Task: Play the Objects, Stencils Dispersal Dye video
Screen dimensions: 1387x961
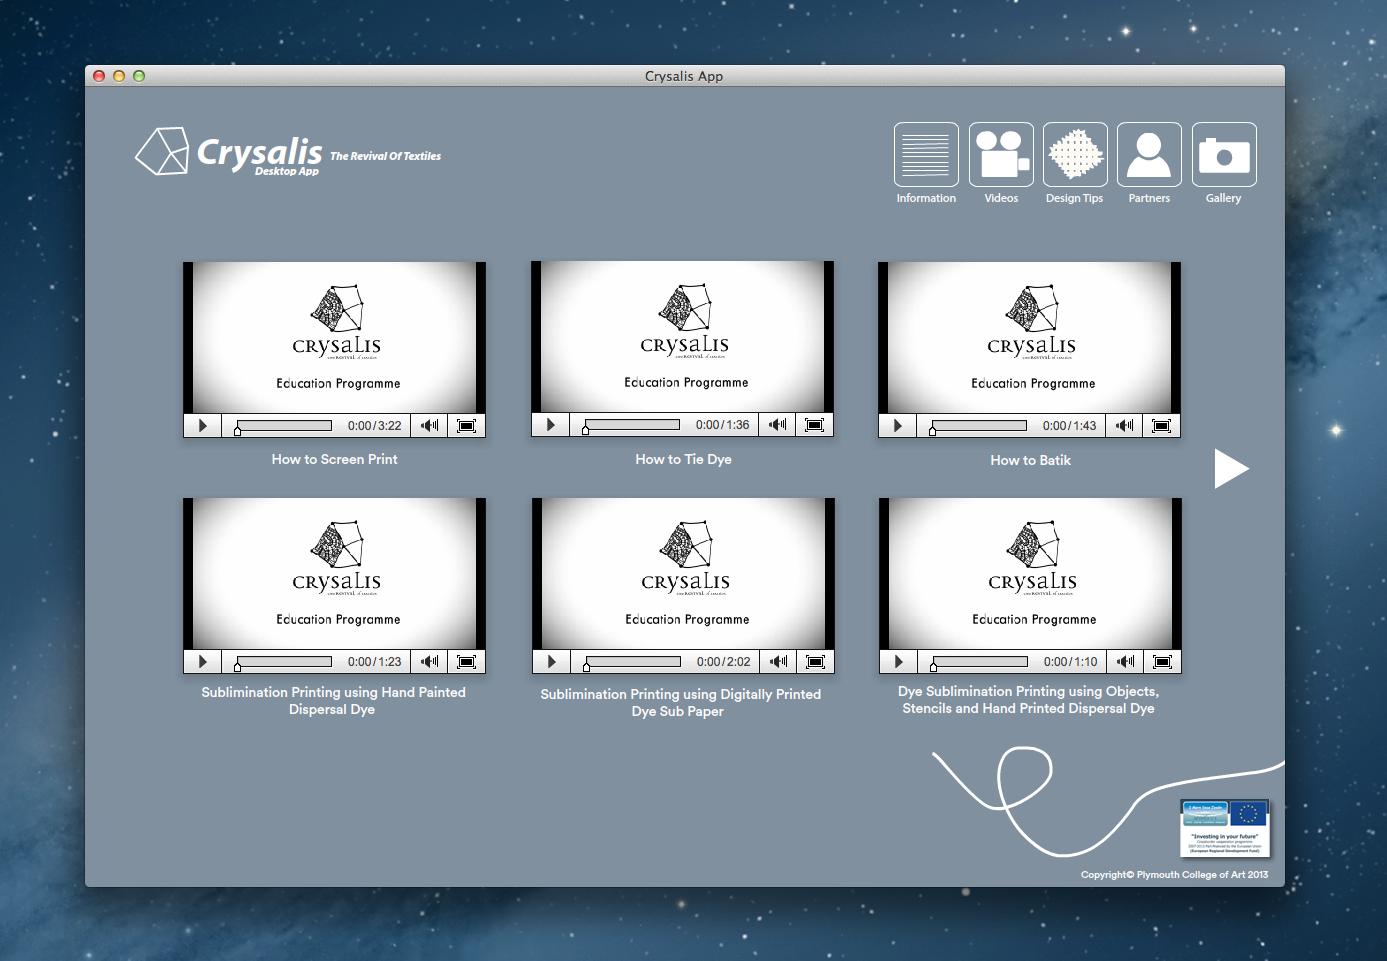Action: [898, 662]
